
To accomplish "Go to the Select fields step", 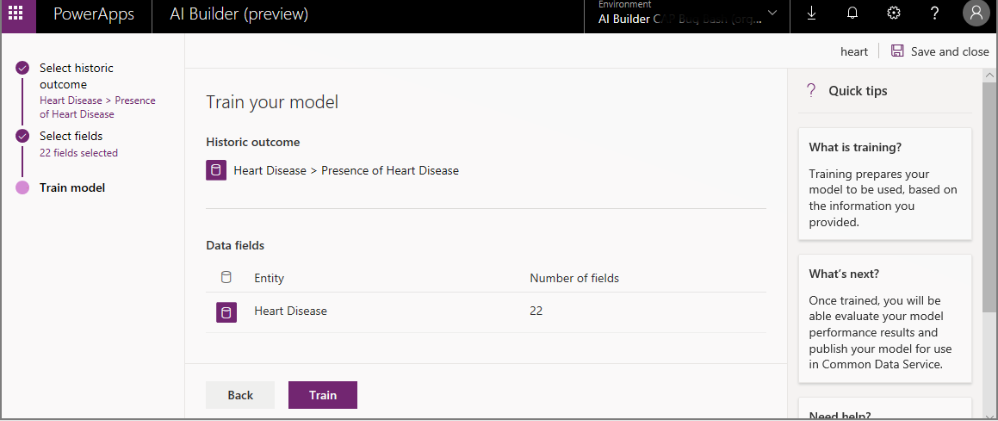I will [x=71, y=136].
